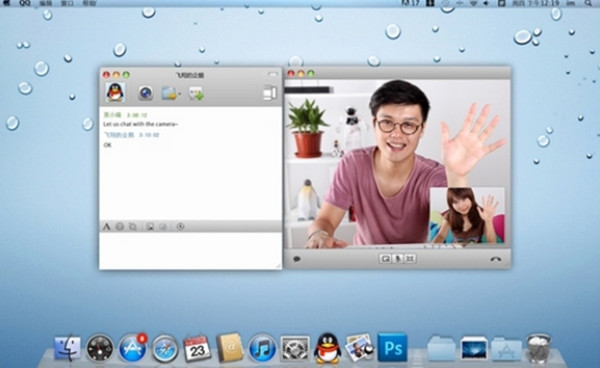Open text chat bubble icon in video window

297,259
